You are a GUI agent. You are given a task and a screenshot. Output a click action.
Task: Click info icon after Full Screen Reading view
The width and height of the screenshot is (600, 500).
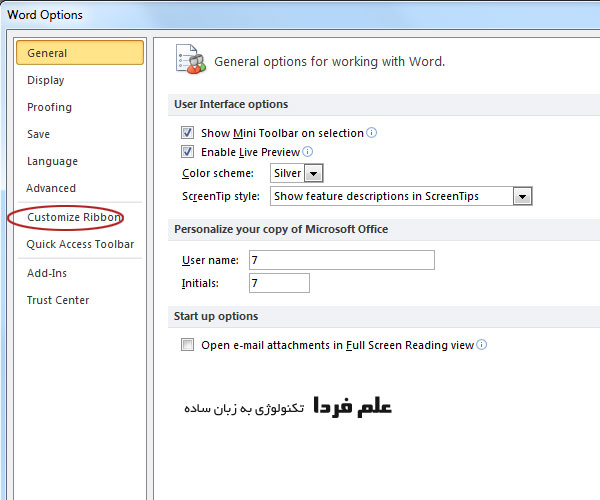coord(482,345)
